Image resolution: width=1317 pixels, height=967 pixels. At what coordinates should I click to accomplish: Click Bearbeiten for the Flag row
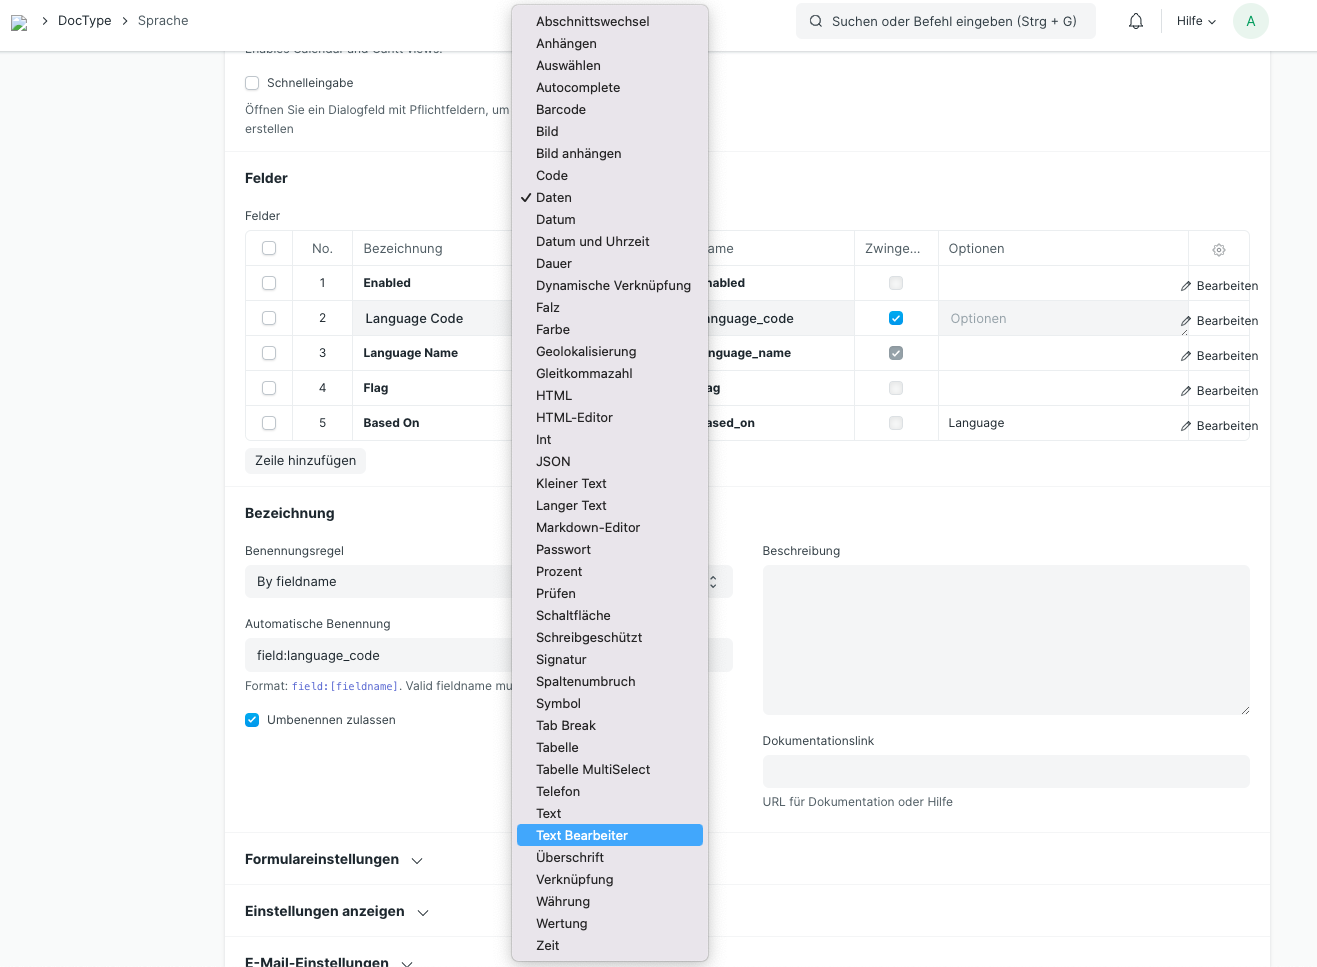coord(1227,391)
